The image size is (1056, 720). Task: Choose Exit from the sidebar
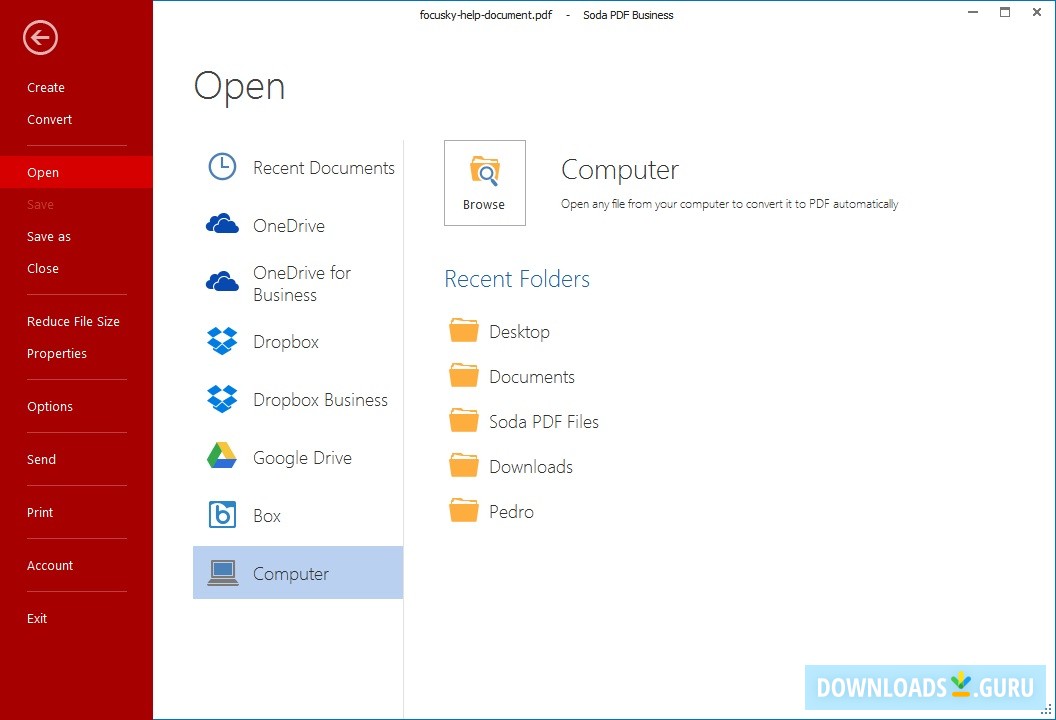tap(37, 618)
